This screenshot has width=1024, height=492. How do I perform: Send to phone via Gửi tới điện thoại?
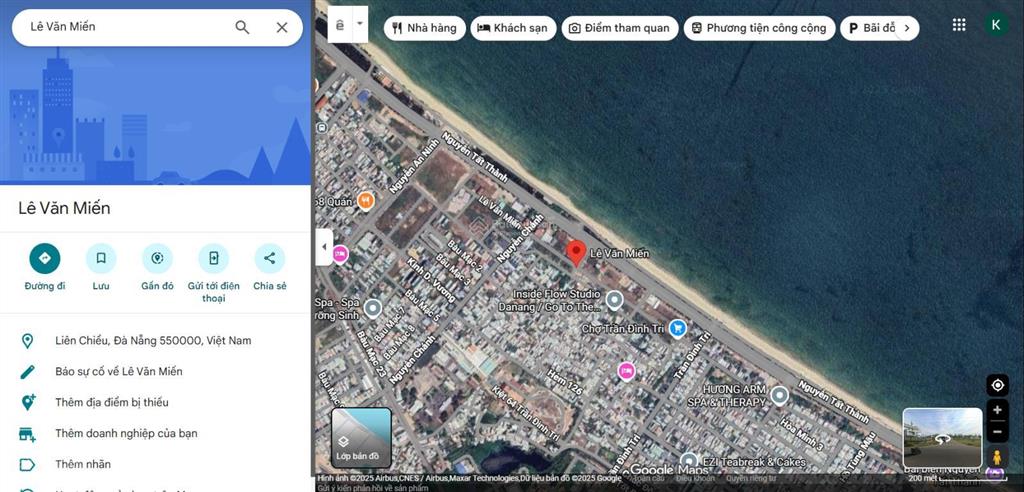[213, 259]
